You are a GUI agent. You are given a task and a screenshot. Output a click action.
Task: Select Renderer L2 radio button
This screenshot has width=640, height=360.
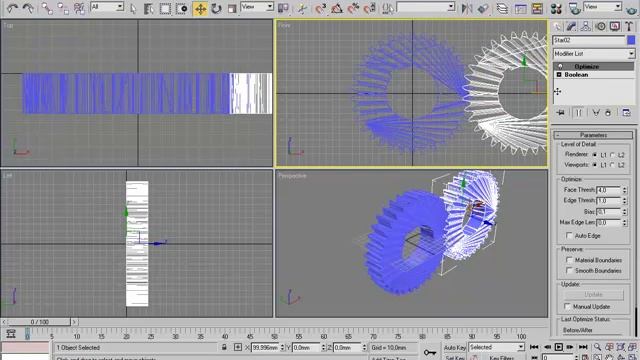point(612,155)
